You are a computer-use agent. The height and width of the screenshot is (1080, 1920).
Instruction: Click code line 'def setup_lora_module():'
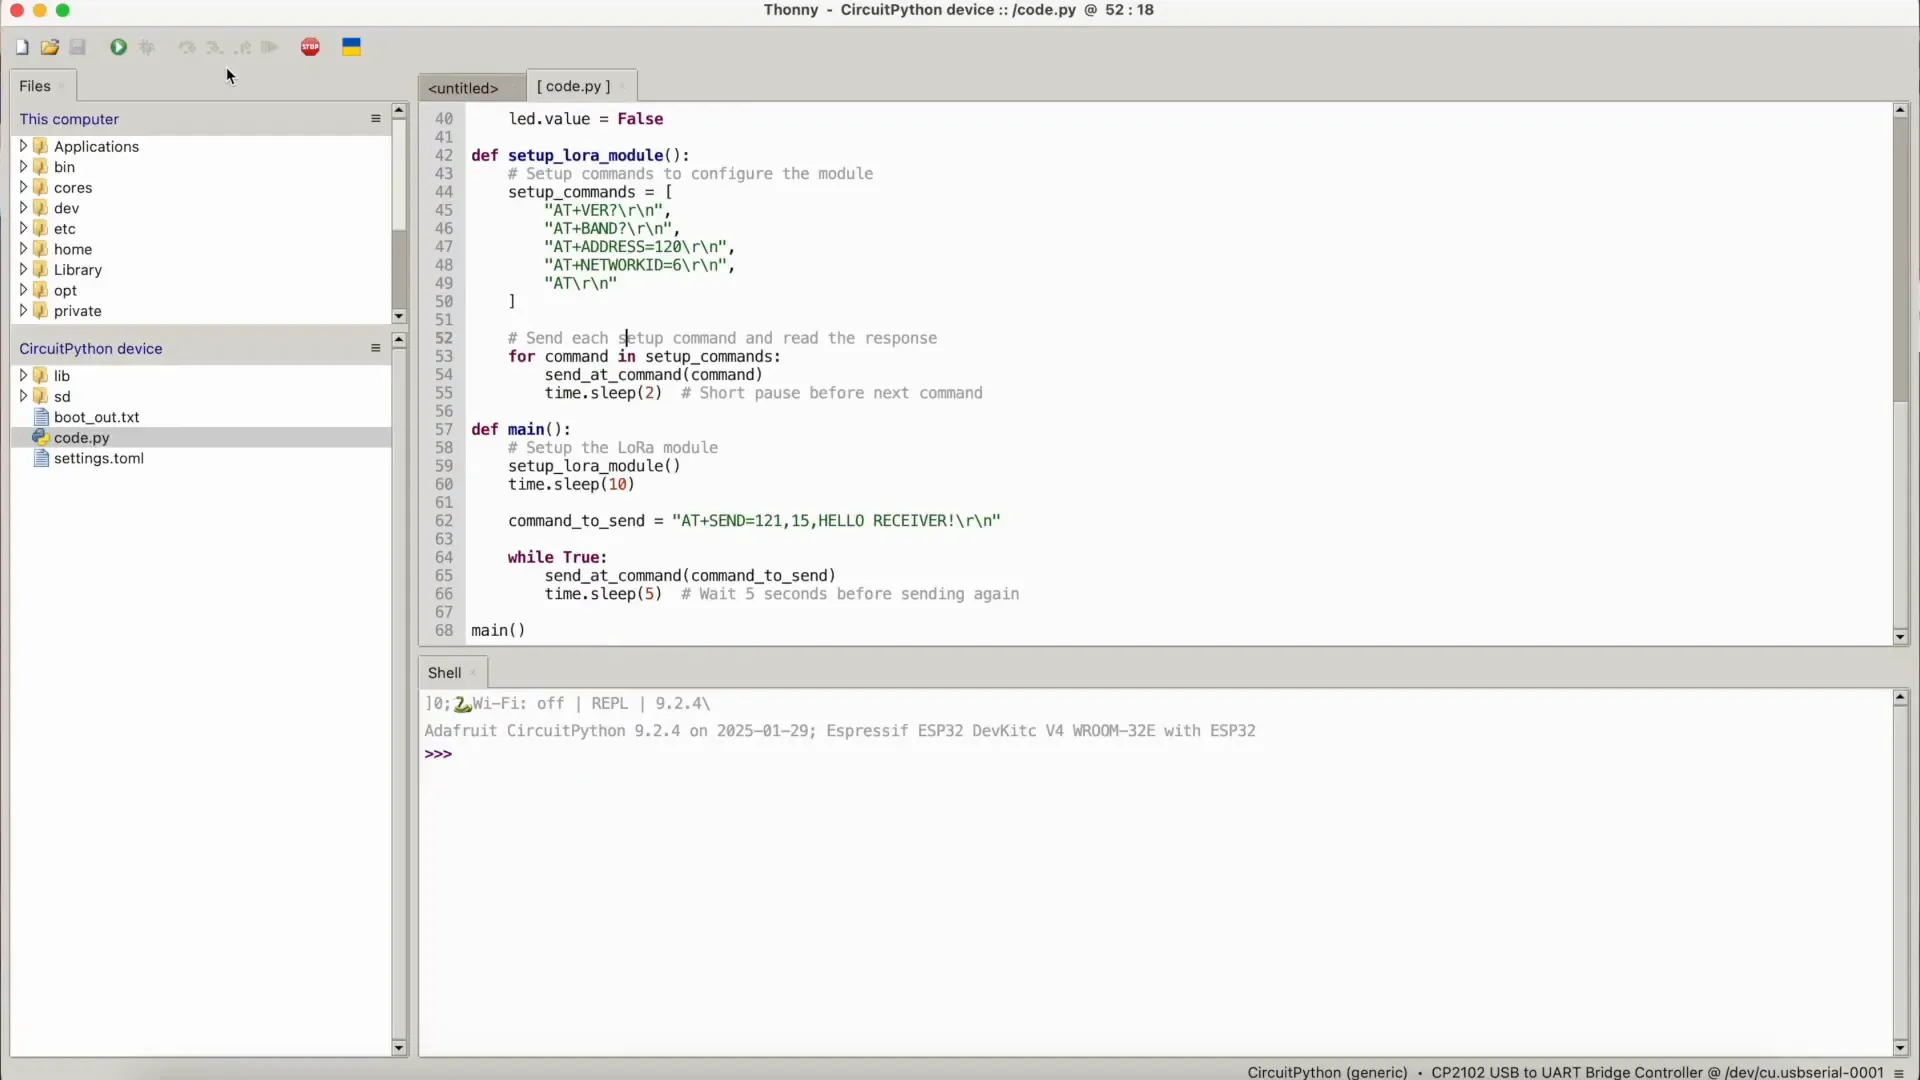[x=581, y=156]
